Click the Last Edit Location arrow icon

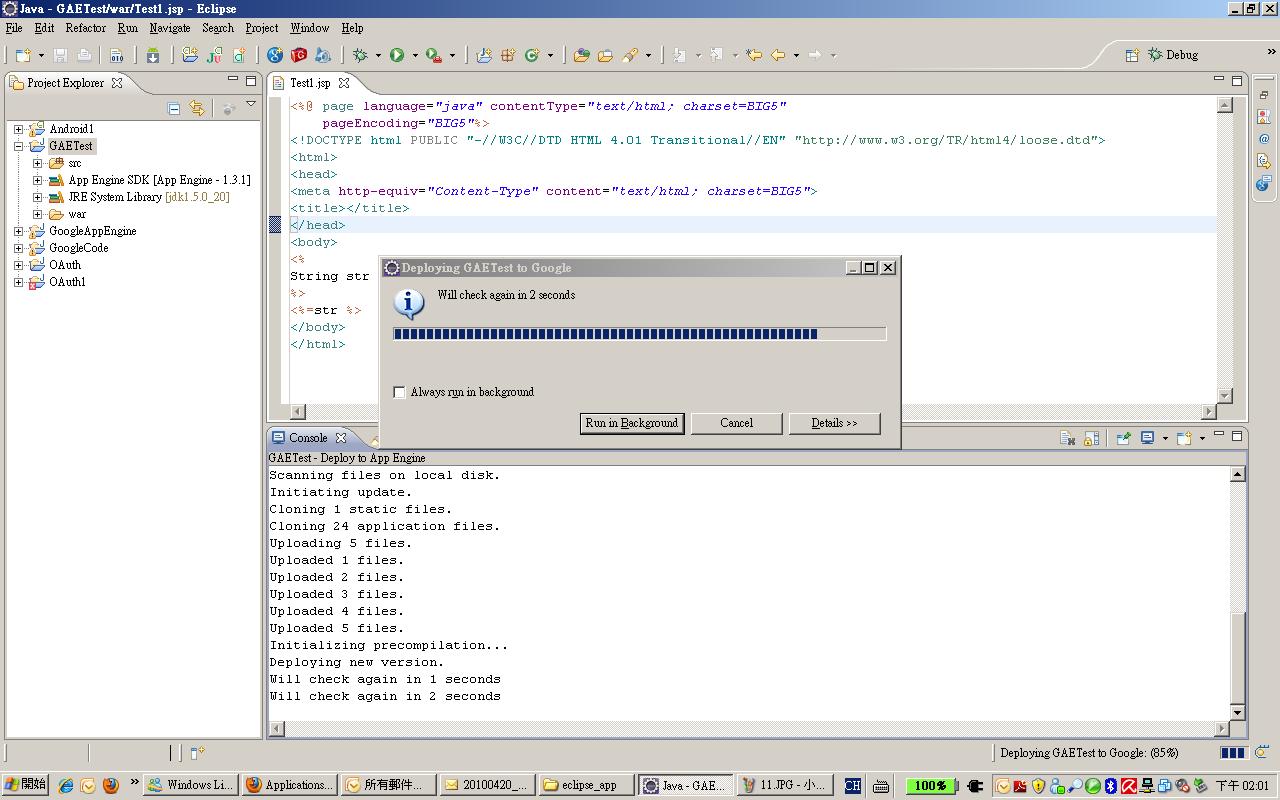tap(754, 55)
